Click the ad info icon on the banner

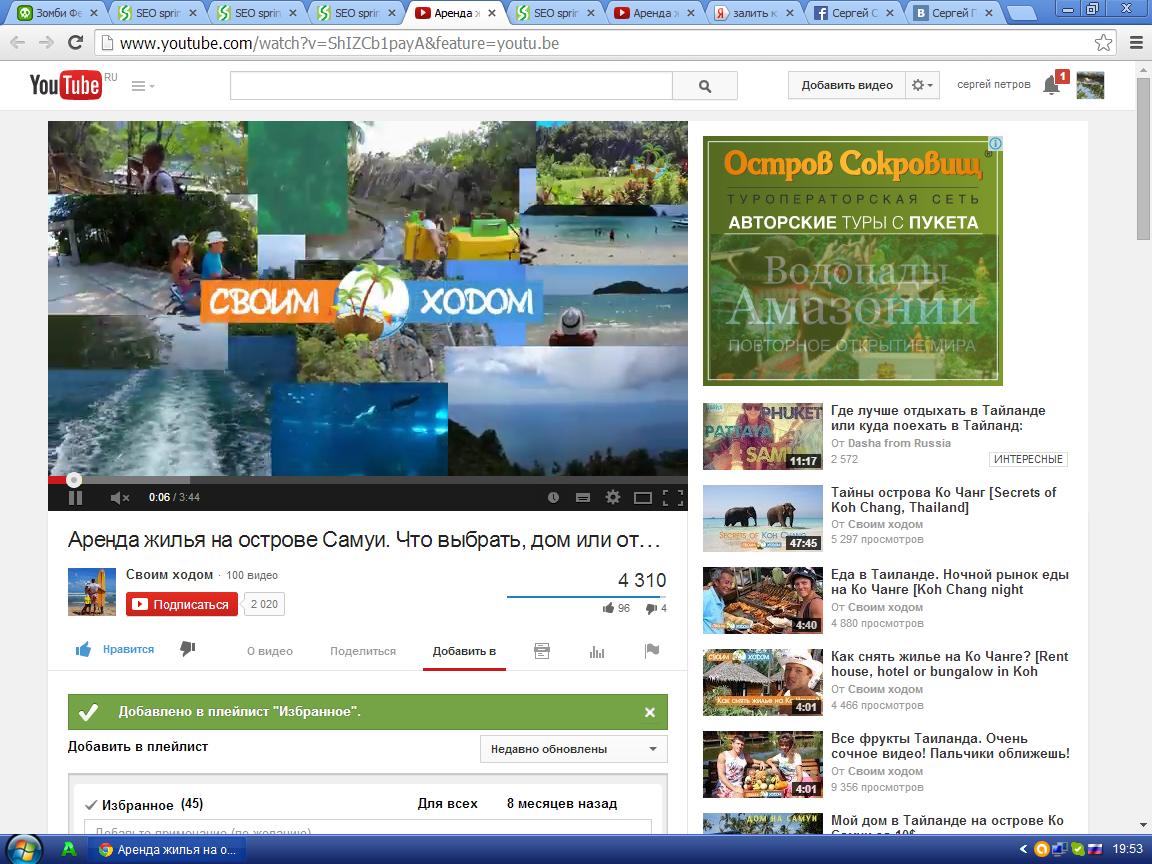995,143
